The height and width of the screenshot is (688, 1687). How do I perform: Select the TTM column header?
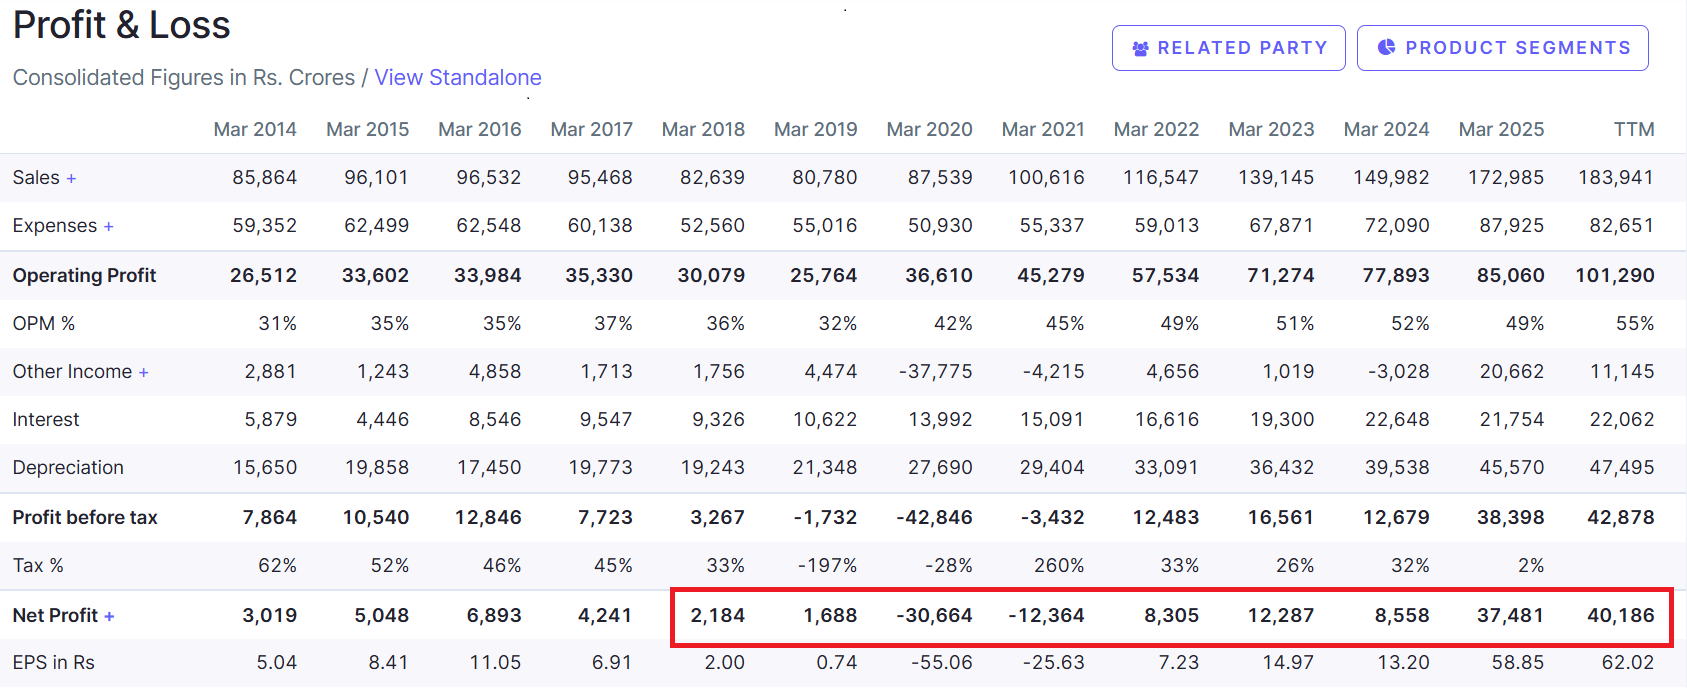1633,130
